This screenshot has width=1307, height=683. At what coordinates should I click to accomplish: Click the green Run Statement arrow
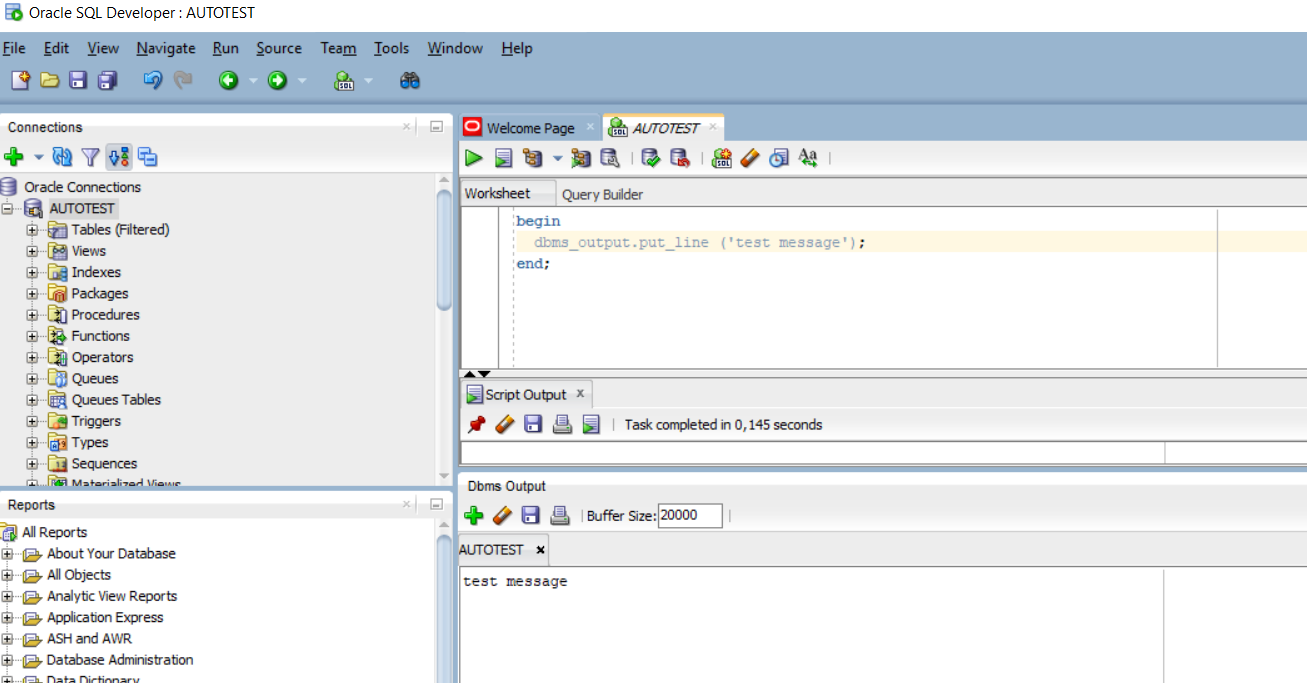[474, 158]
